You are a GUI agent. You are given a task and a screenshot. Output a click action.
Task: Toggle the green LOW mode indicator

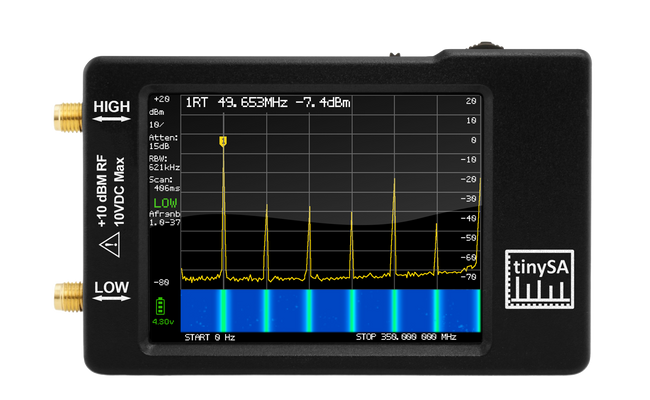(x=164, y=202)
